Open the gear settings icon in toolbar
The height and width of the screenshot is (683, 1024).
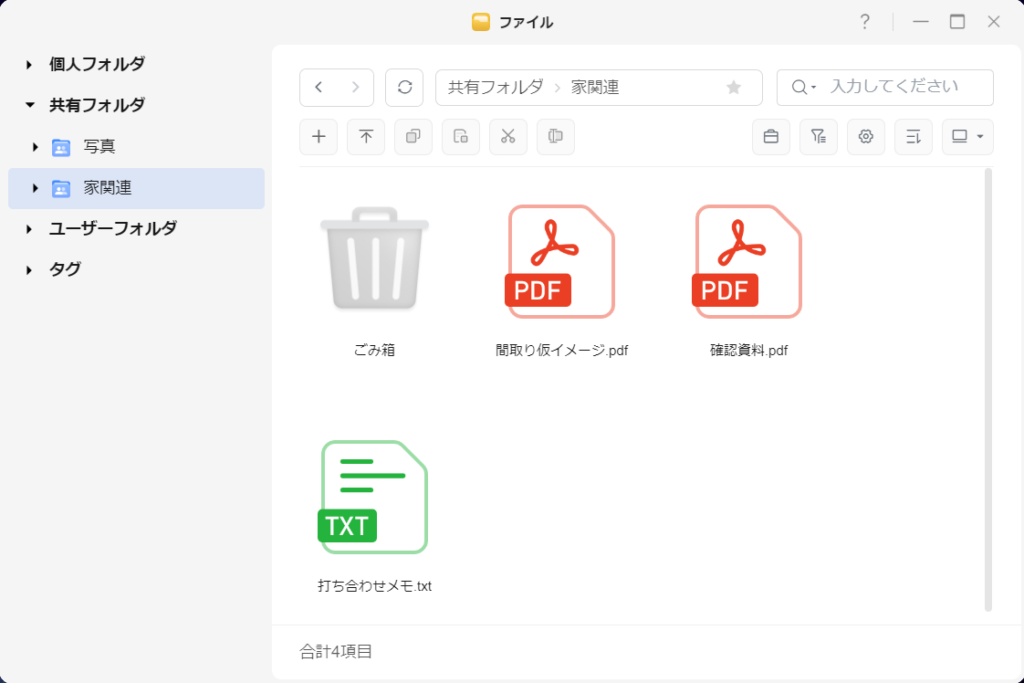tap(866, 137)
